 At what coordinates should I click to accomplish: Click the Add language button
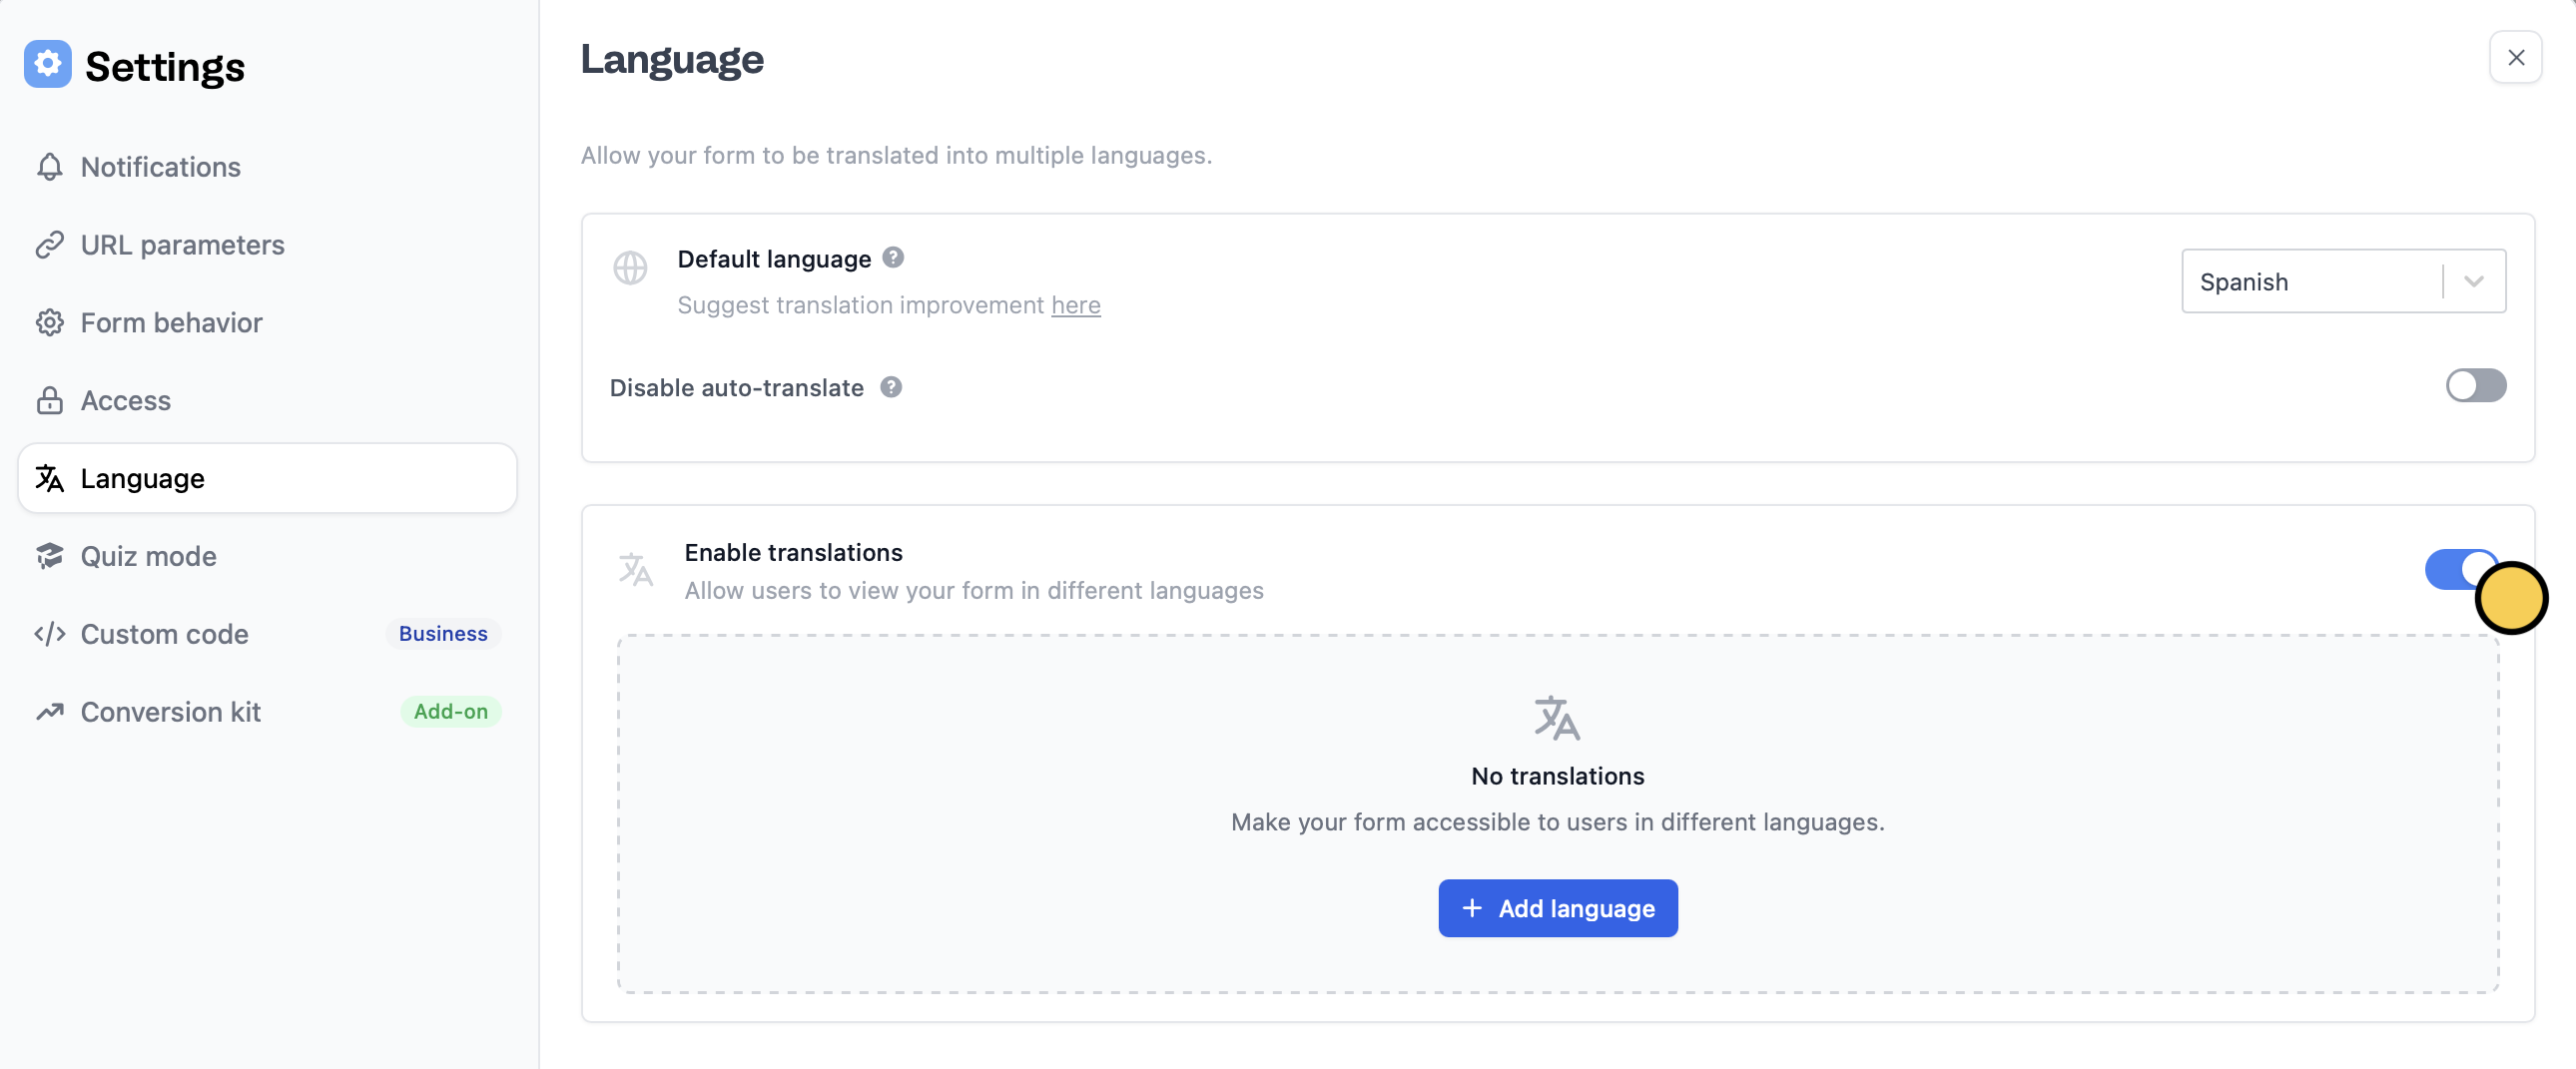(x=1557, y=908)
